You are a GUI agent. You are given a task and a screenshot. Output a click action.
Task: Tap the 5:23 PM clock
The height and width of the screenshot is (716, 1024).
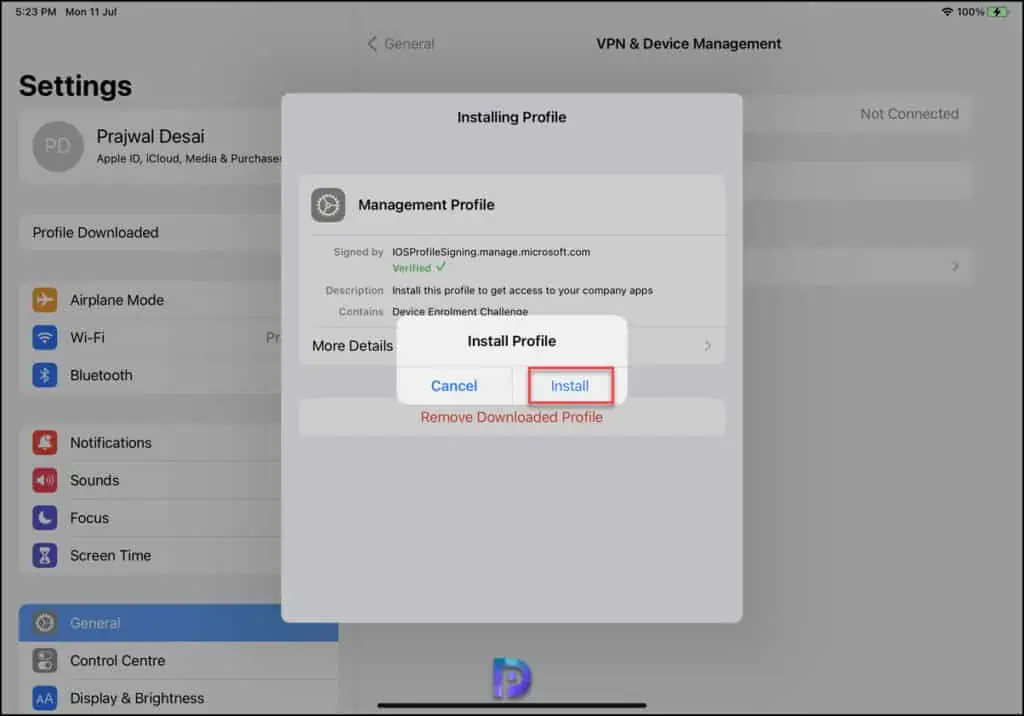pos(36,12)
